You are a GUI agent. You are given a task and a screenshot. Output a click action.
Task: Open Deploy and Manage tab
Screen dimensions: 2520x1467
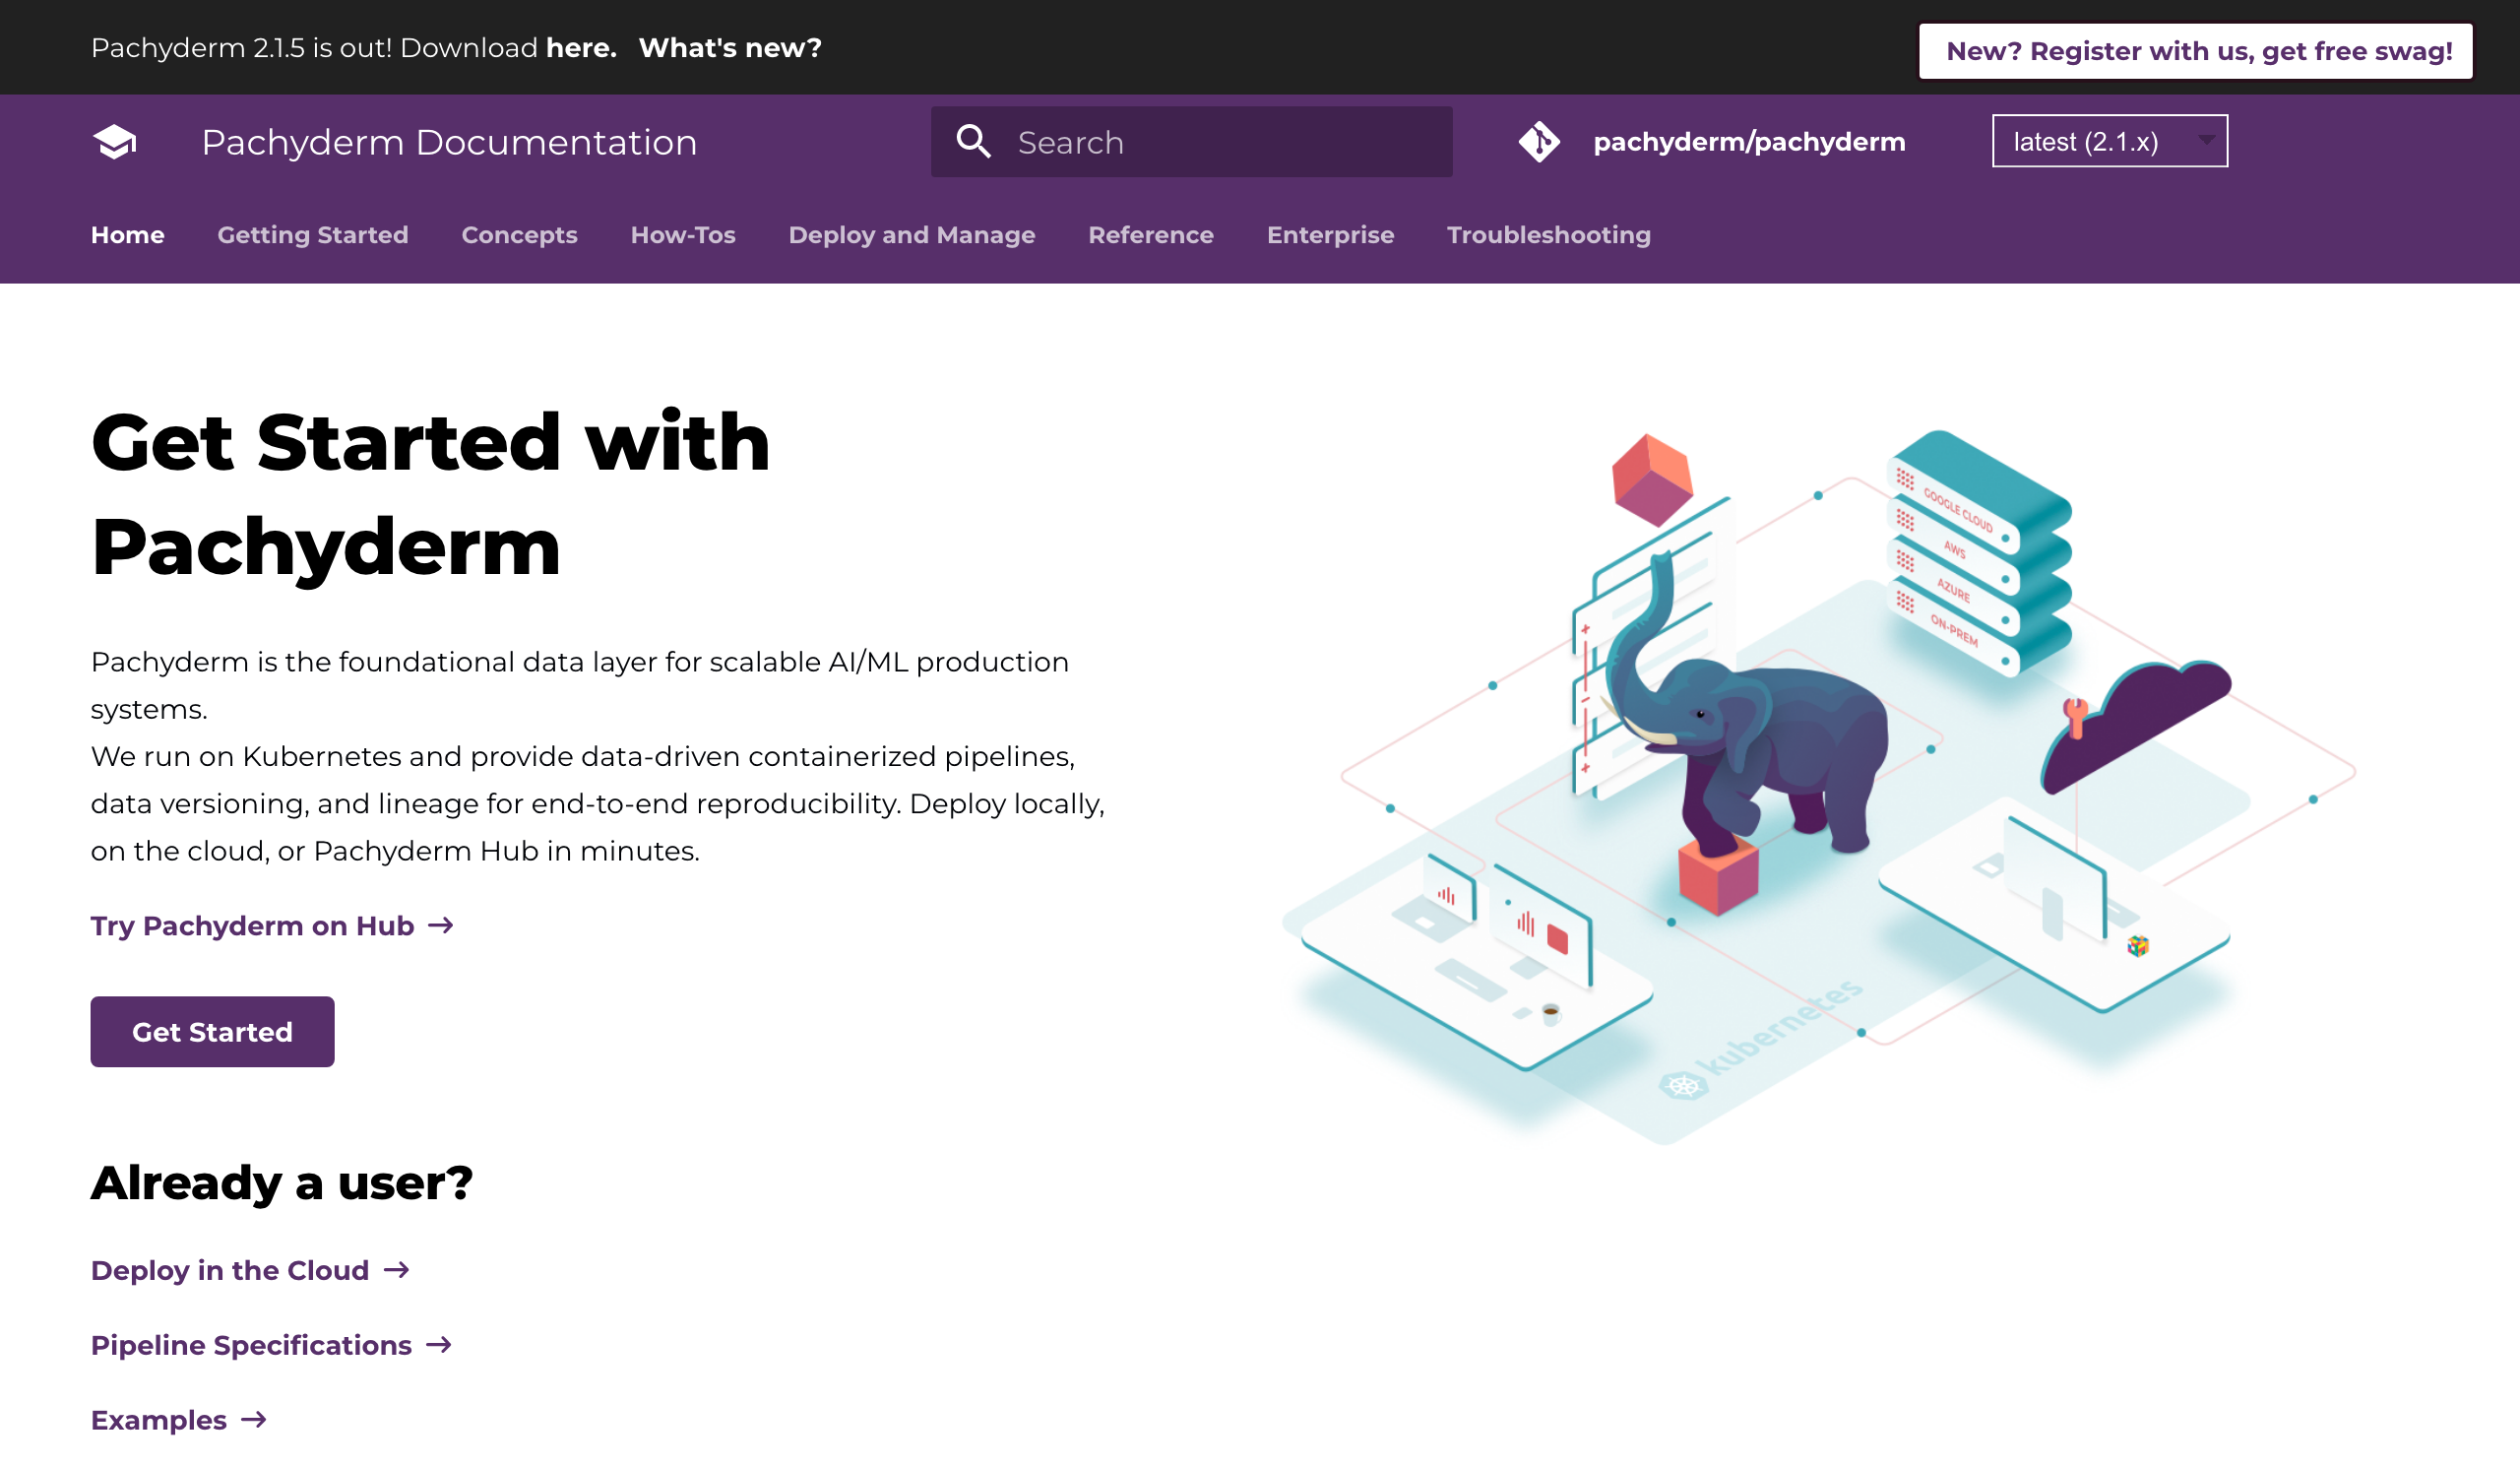[x=912, y=235]
